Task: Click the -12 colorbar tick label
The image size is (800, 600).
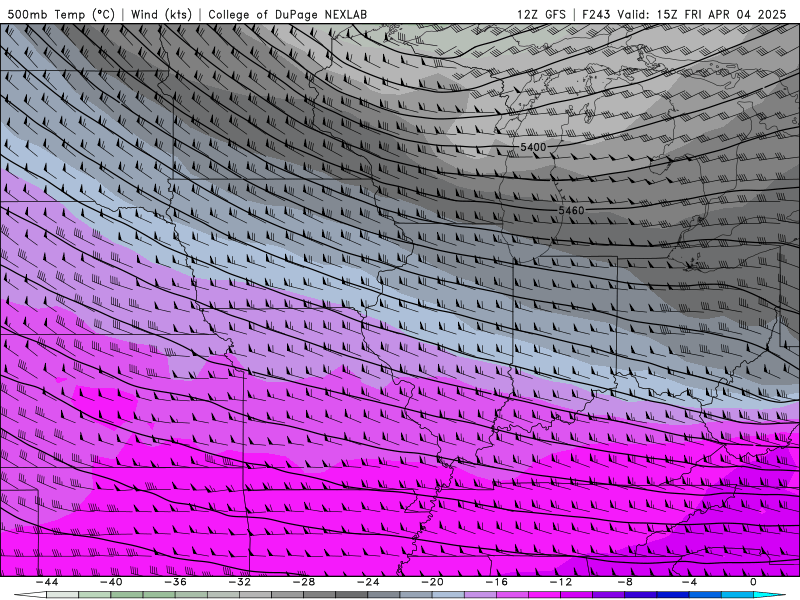Action: 561,582
